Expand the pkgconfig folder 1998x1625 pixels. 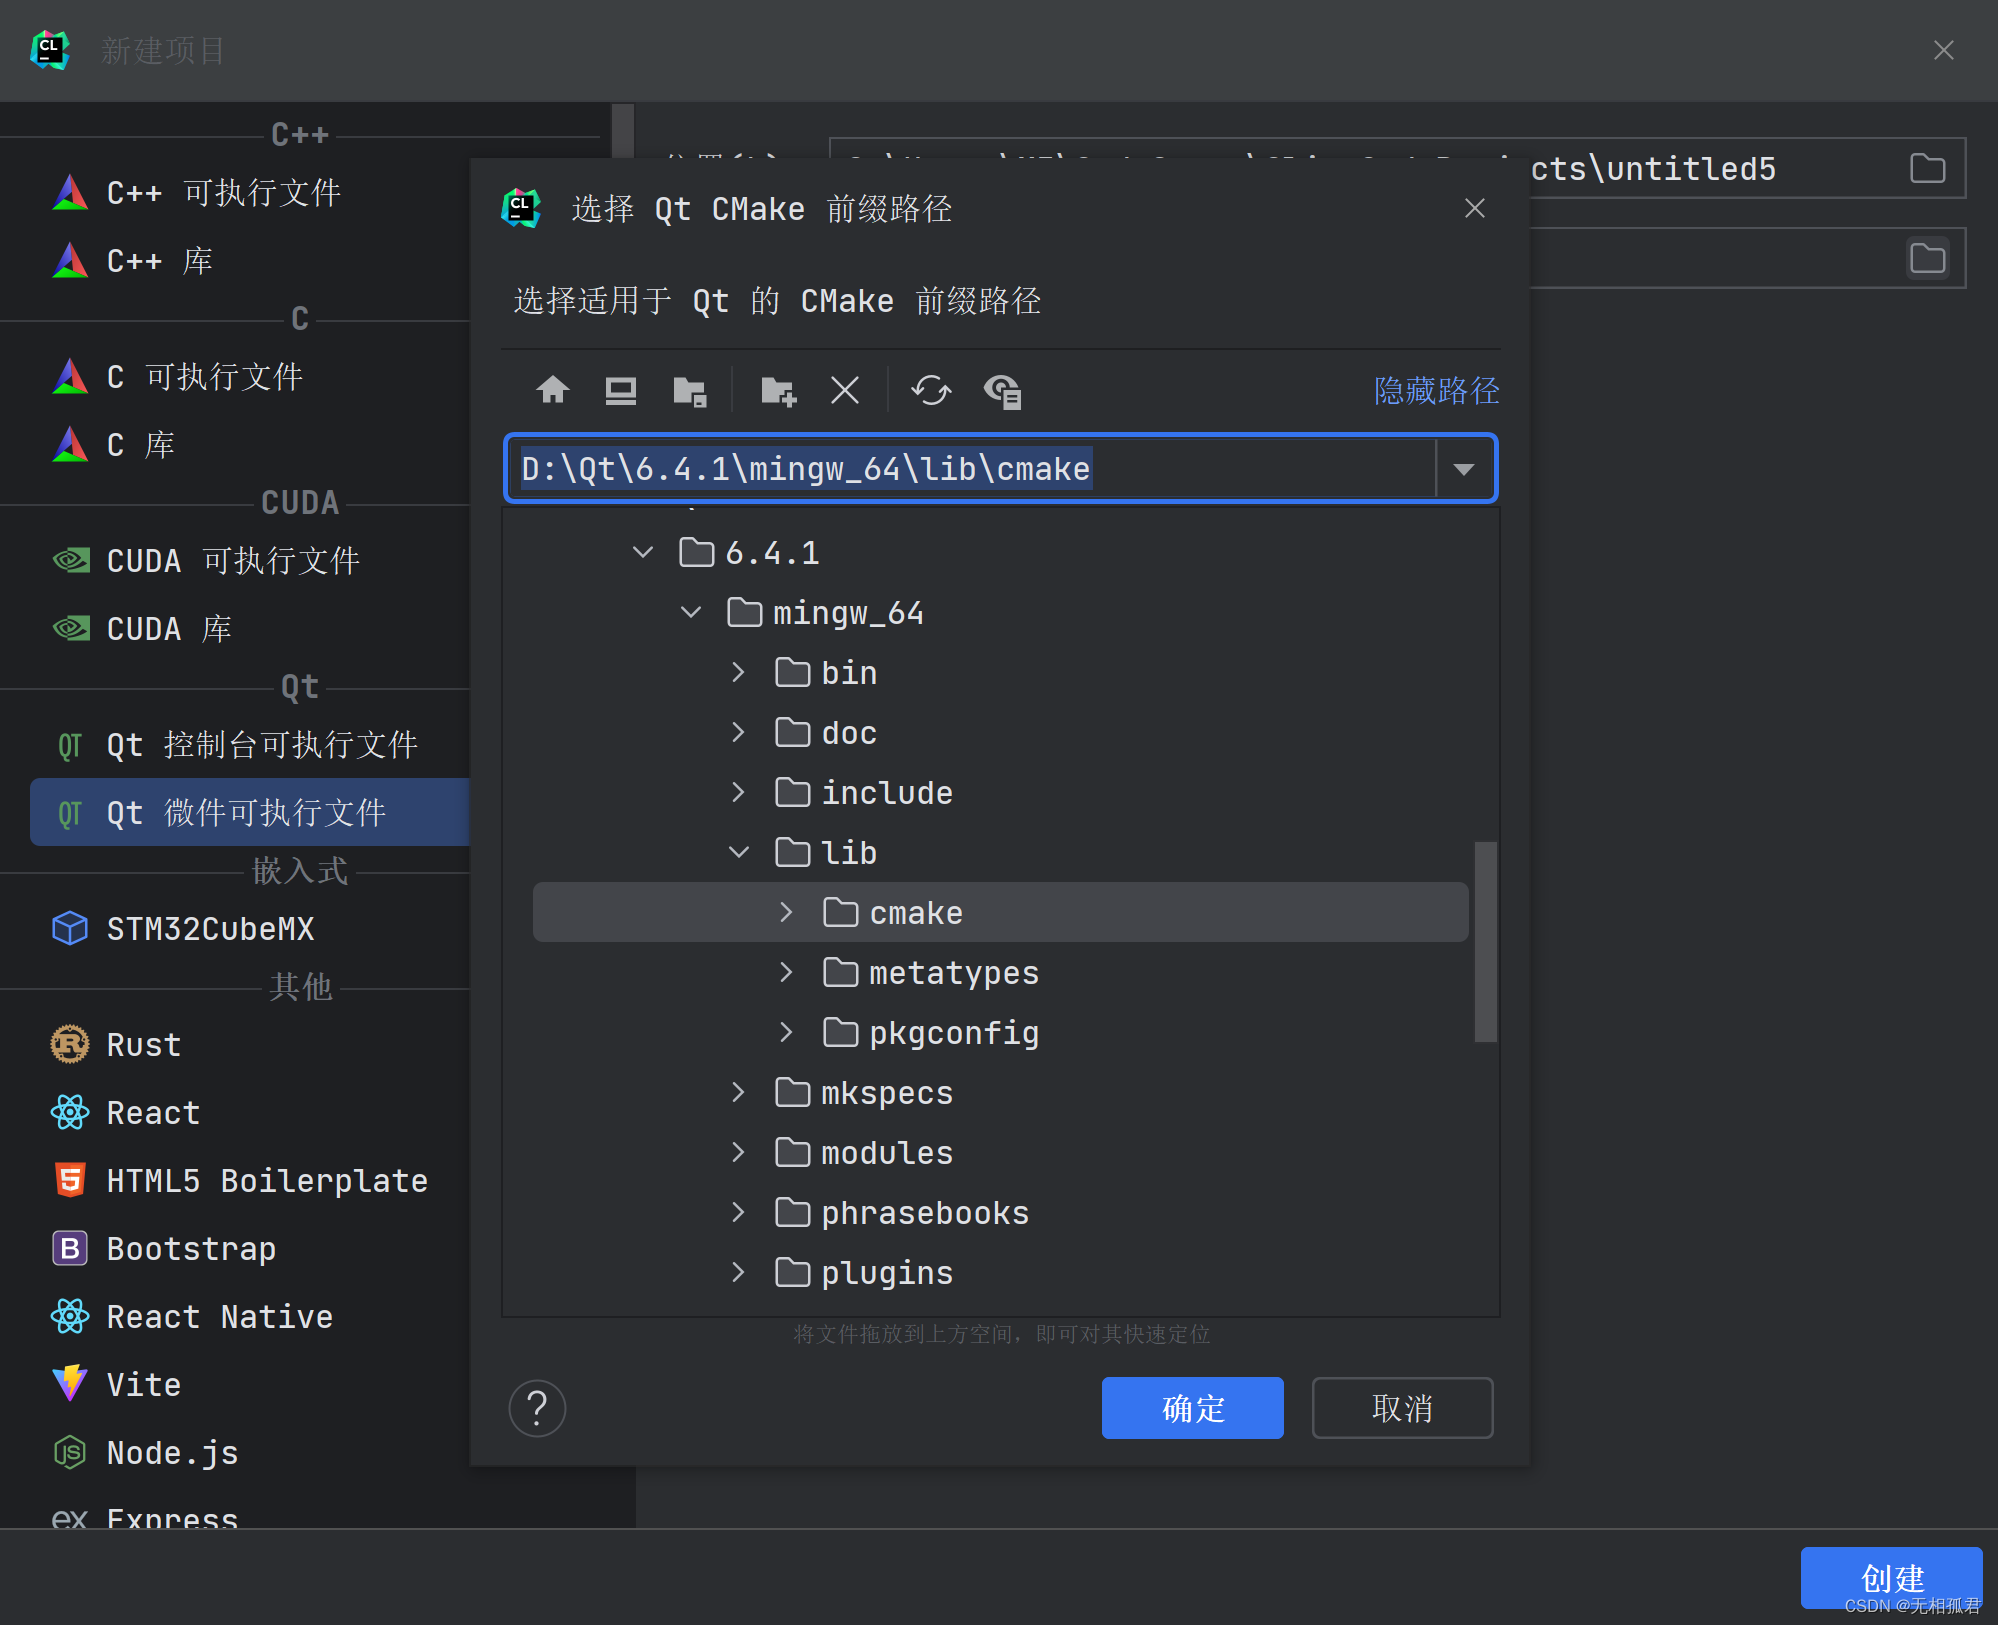click(786, 1032)
